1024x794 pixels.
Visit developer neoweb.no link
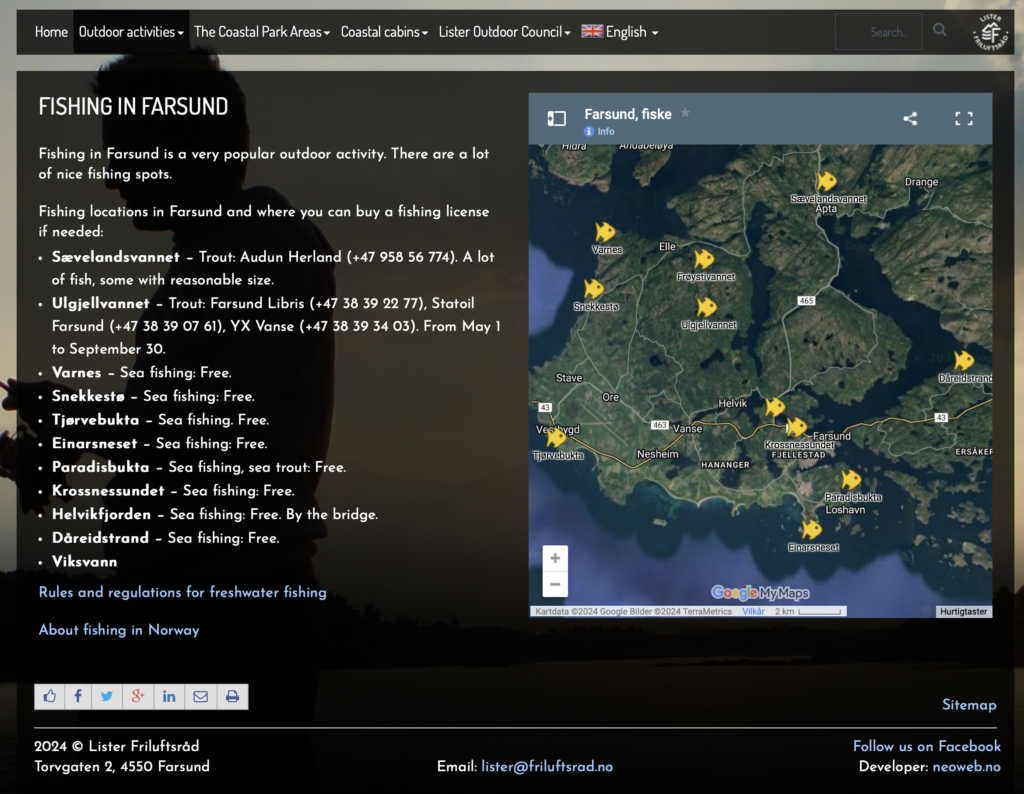(x=967, y=767)
